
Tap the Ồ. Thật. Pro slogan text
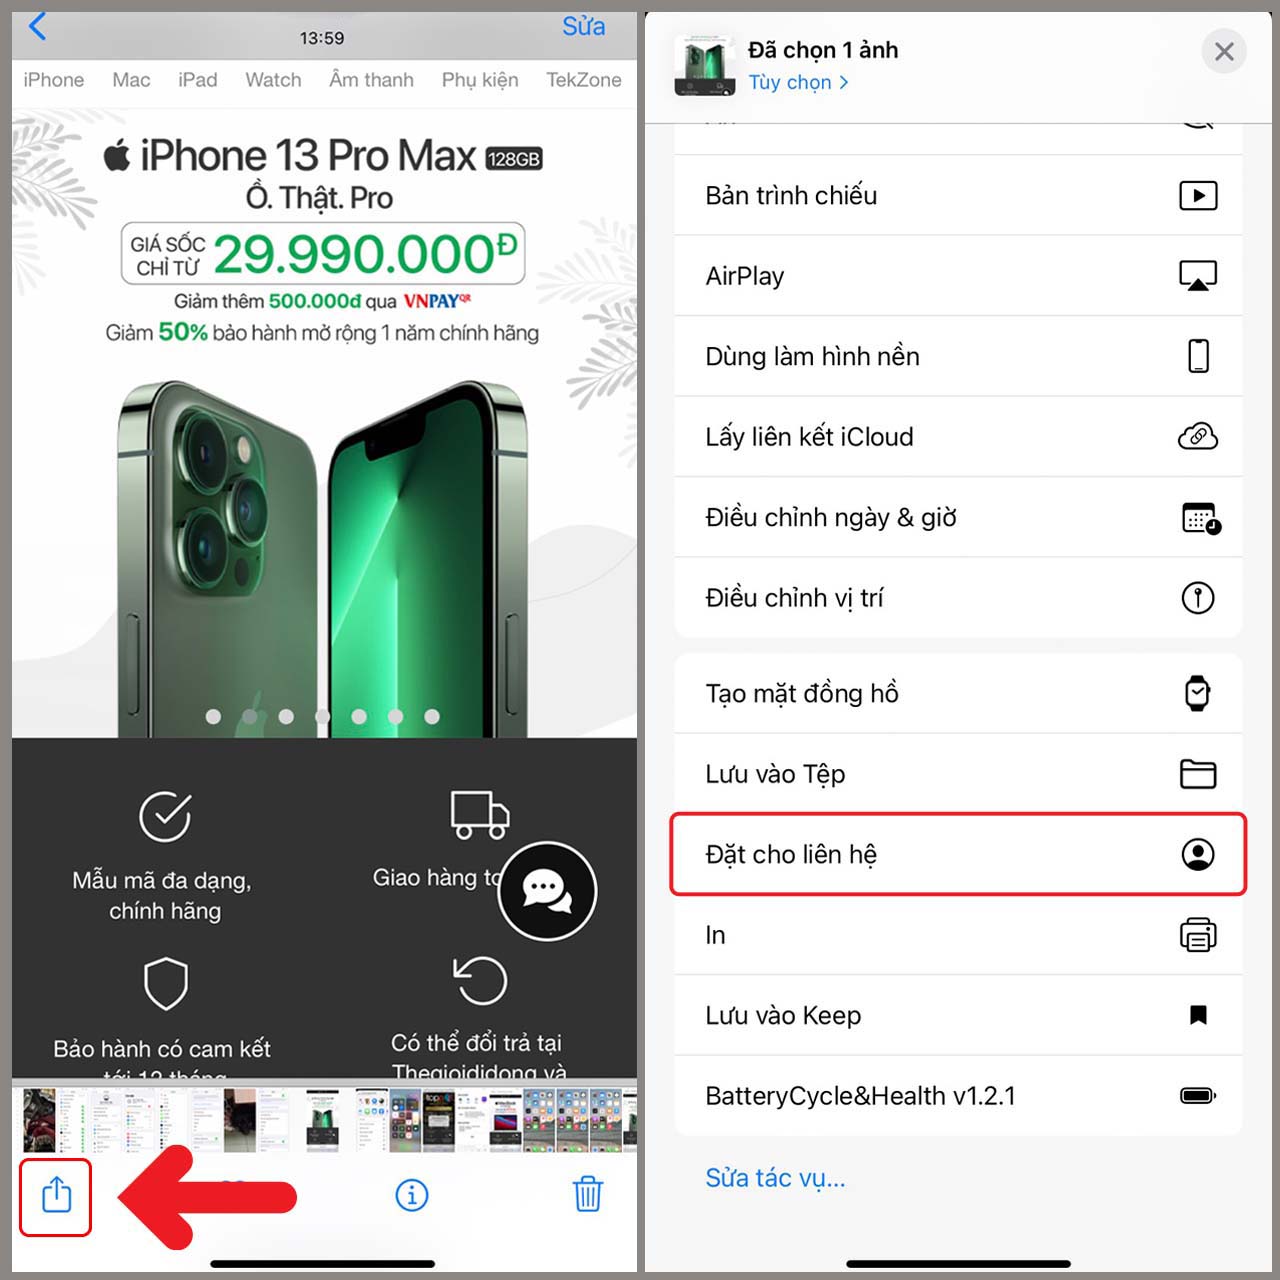click(320, 198)
